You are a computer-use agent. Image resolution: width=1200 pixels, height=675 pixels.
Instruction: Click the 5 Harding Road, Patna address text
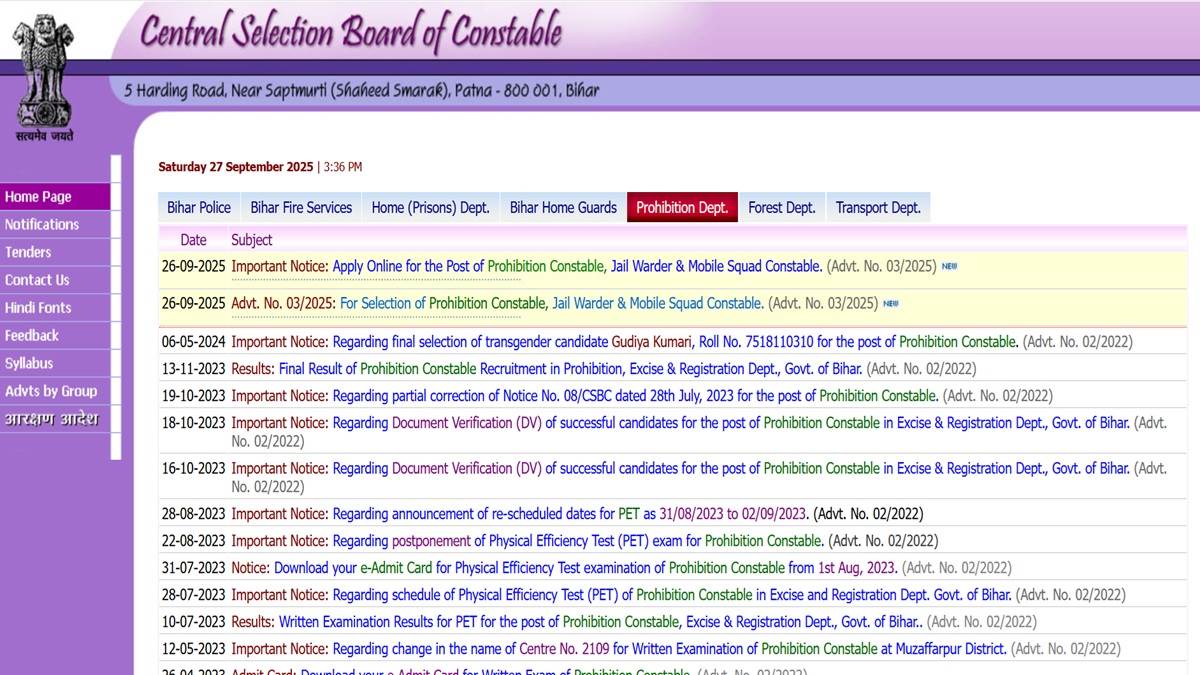pyautogui.click(x=362, y=90)
